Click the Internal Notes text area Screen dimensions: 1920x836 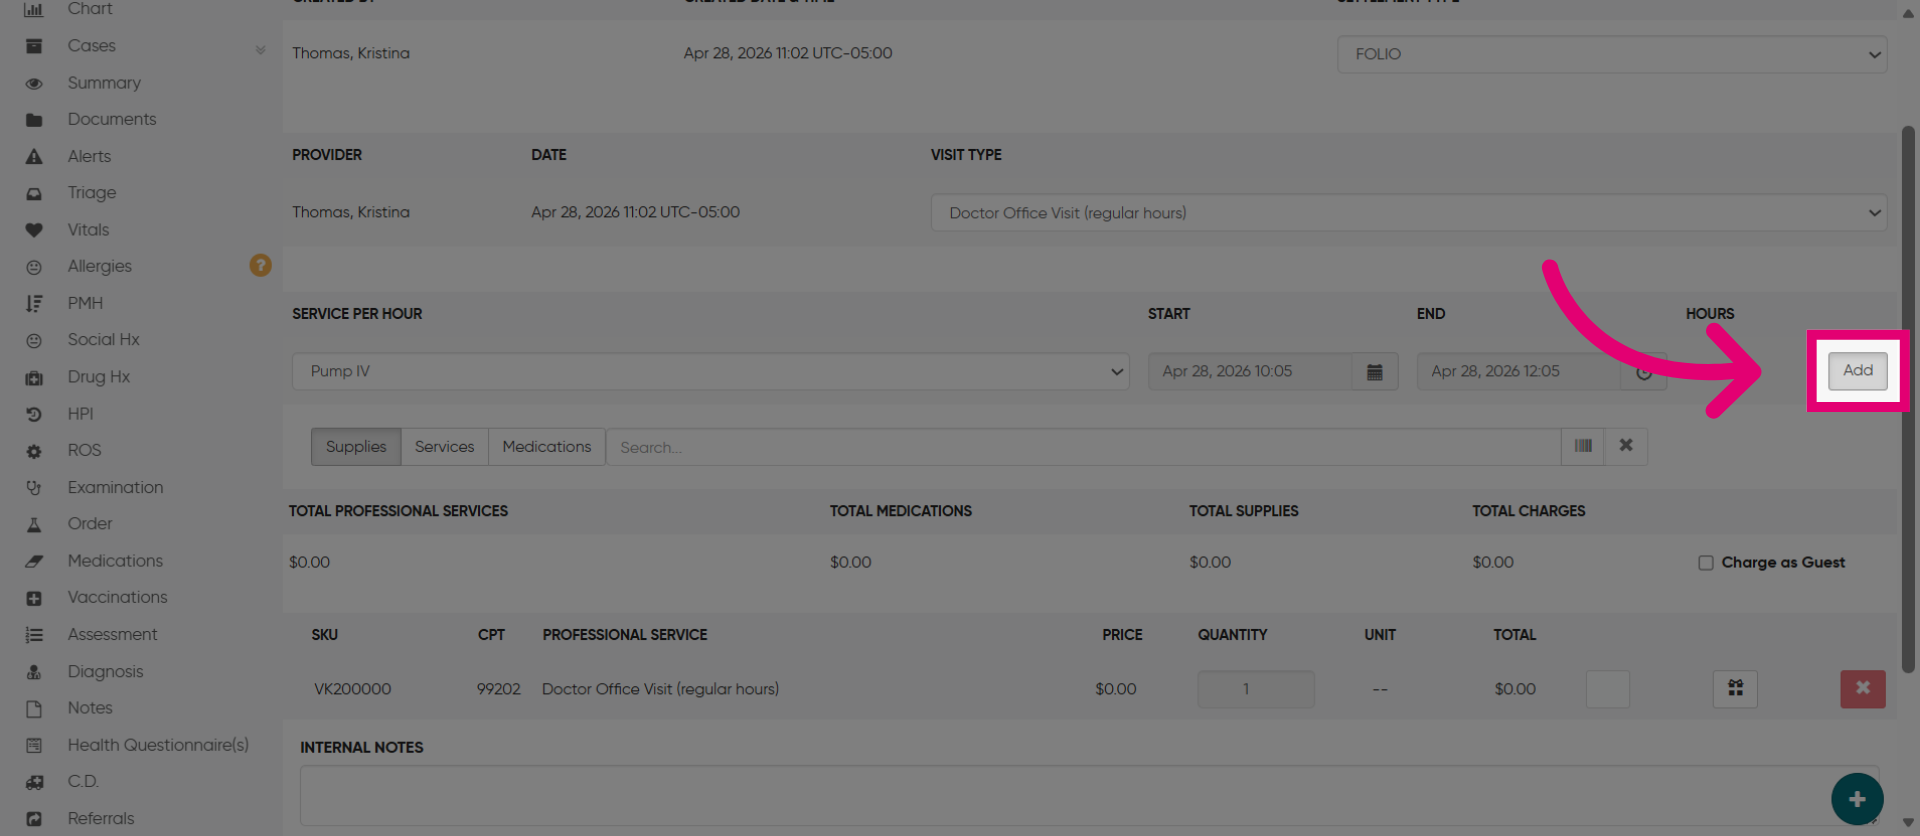coord(1089,796)
